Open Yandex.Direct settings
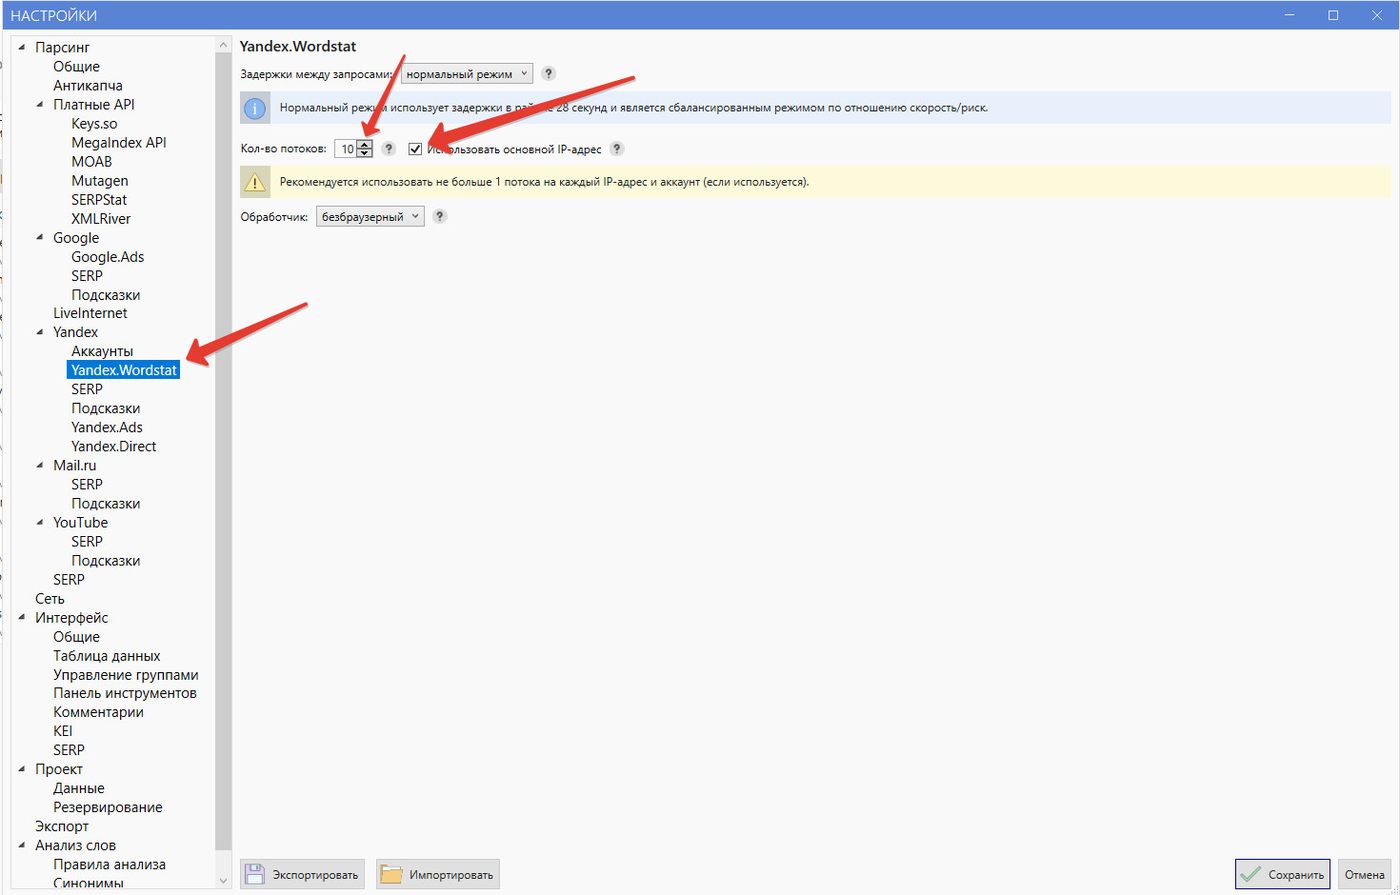Screen dimensions: 1400x895 click(114, 446)
